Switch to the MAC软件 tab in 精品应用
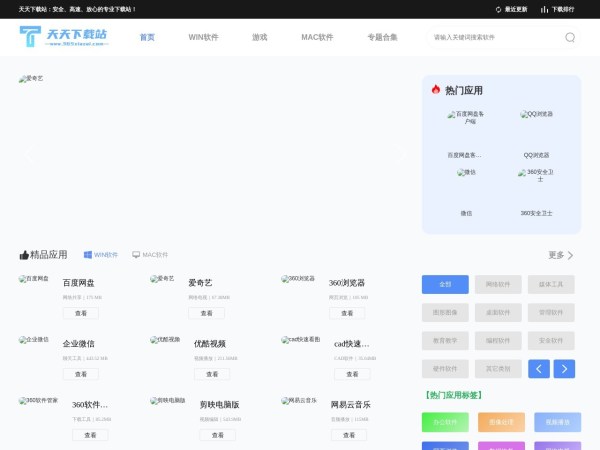The height and width of the screenshot is (450, 600). tap(150, 255)
